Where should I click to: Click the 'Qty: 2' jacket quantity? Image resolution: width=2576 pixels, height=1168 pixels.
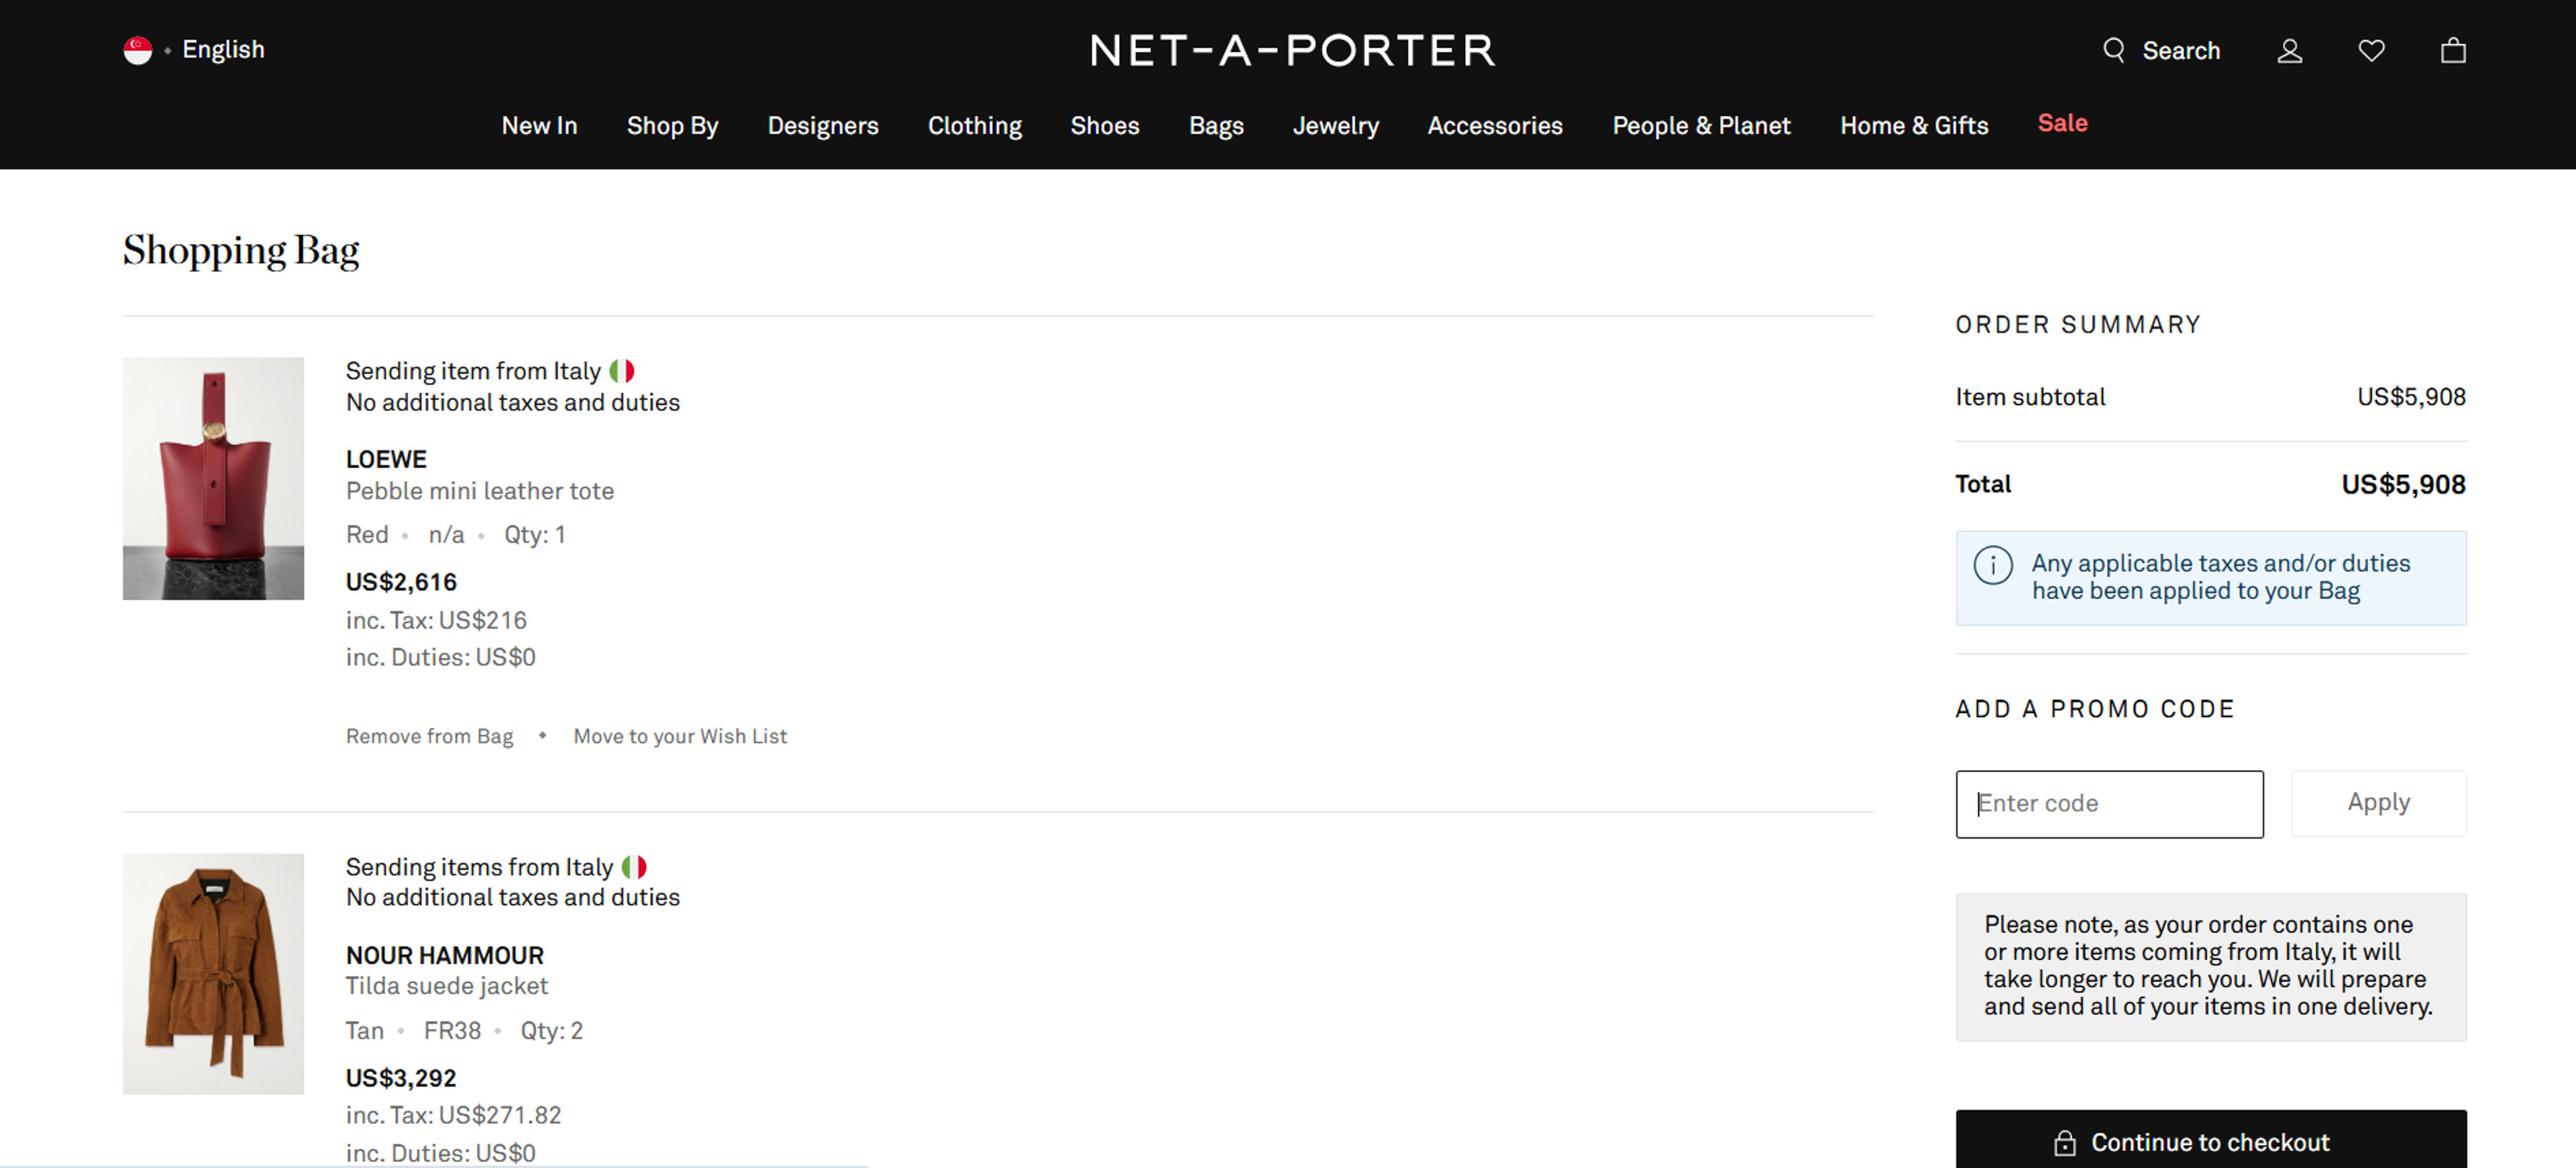[x=551, y=1031]
